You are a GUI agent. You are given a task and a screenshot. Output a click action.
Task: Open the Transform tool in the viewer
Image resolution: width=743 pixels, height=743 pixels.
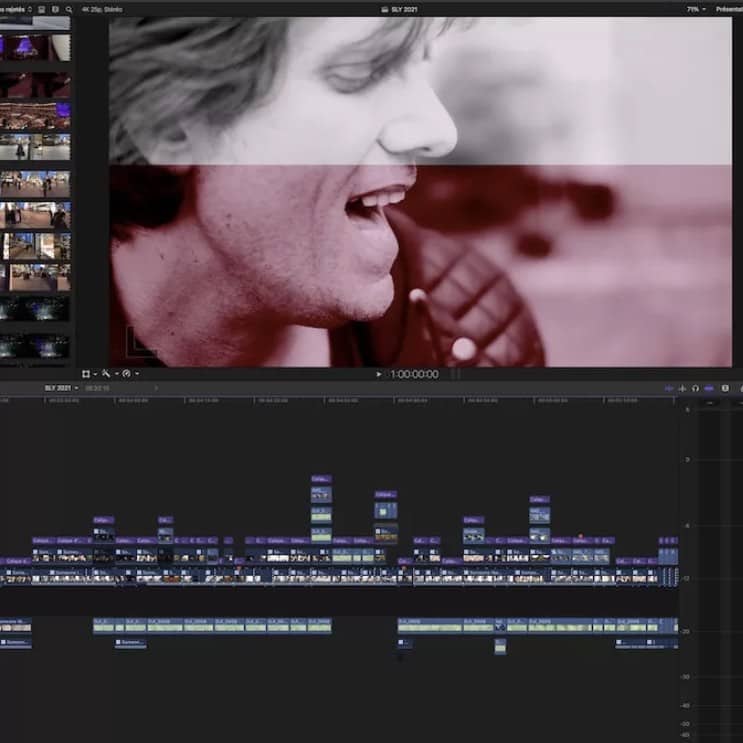(86, 374)
